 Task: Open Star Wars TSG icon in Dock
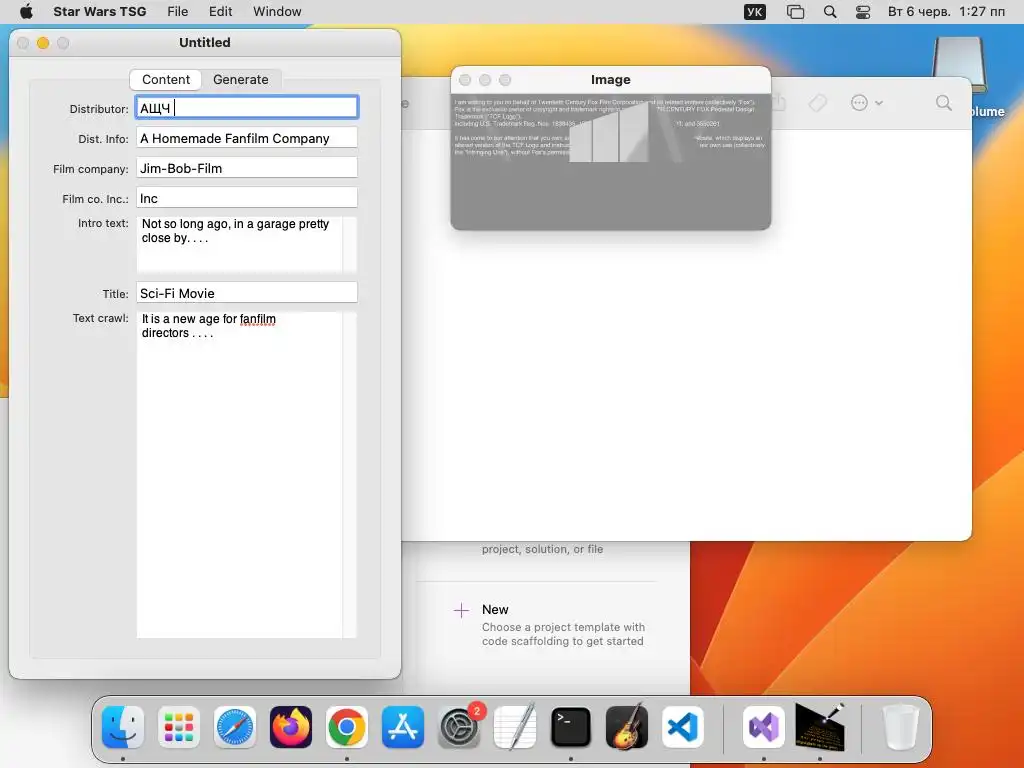click(x=820, y=727)
